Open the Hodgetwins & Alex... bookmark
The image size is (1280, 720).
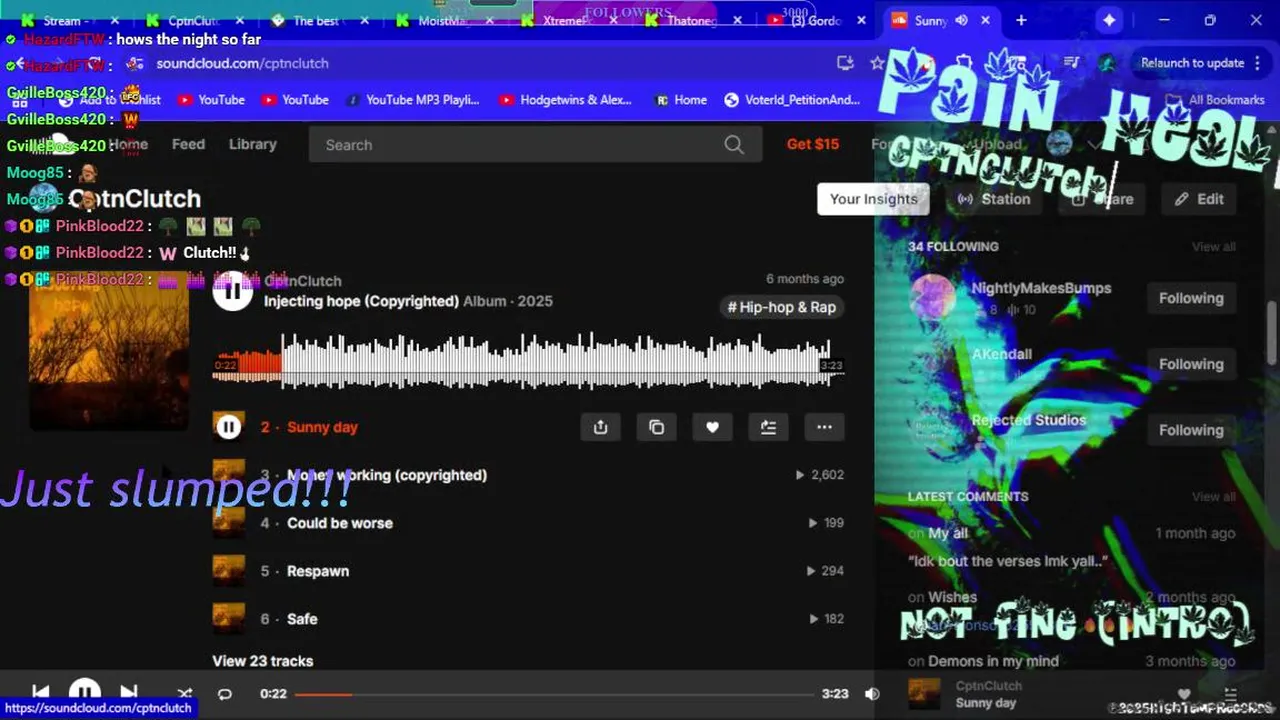[565, 100]
